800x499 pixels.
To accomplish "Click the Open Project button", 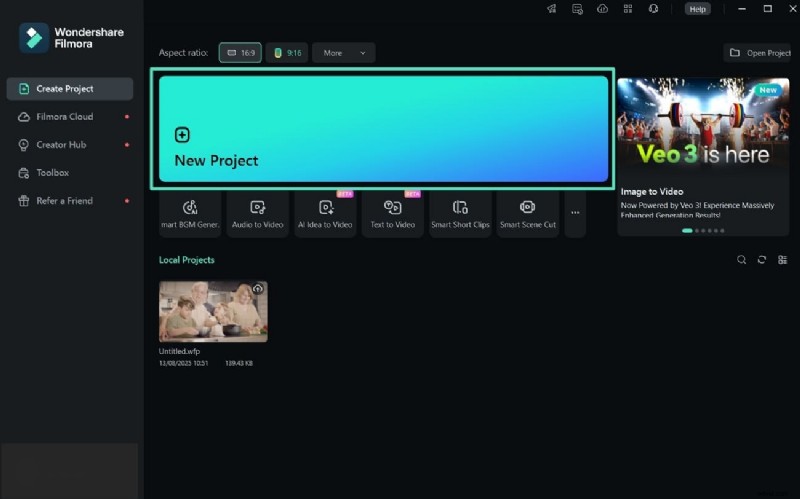I will tap(760, 53).
